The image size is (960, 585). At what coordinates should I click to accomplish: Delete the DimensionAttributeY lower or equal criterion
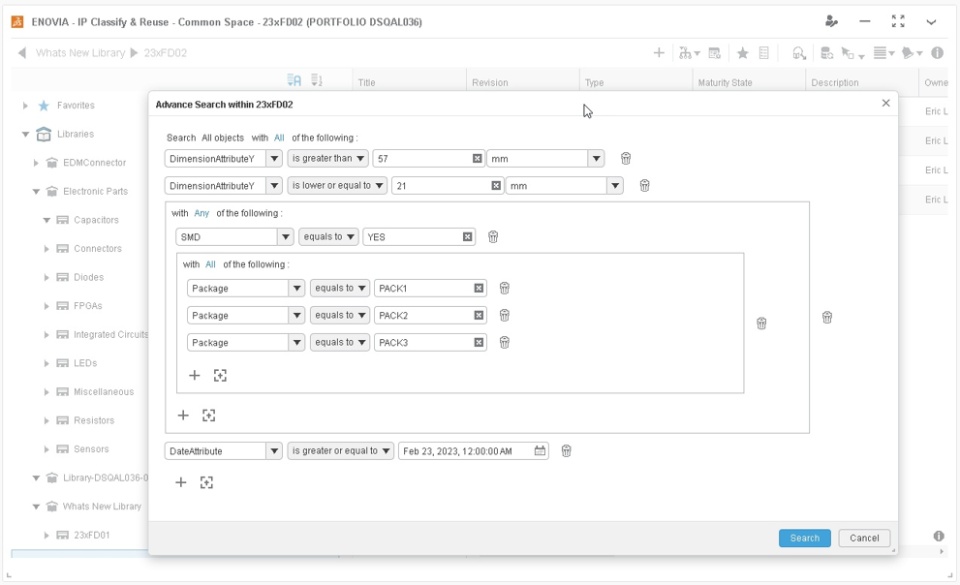[644, 185]
